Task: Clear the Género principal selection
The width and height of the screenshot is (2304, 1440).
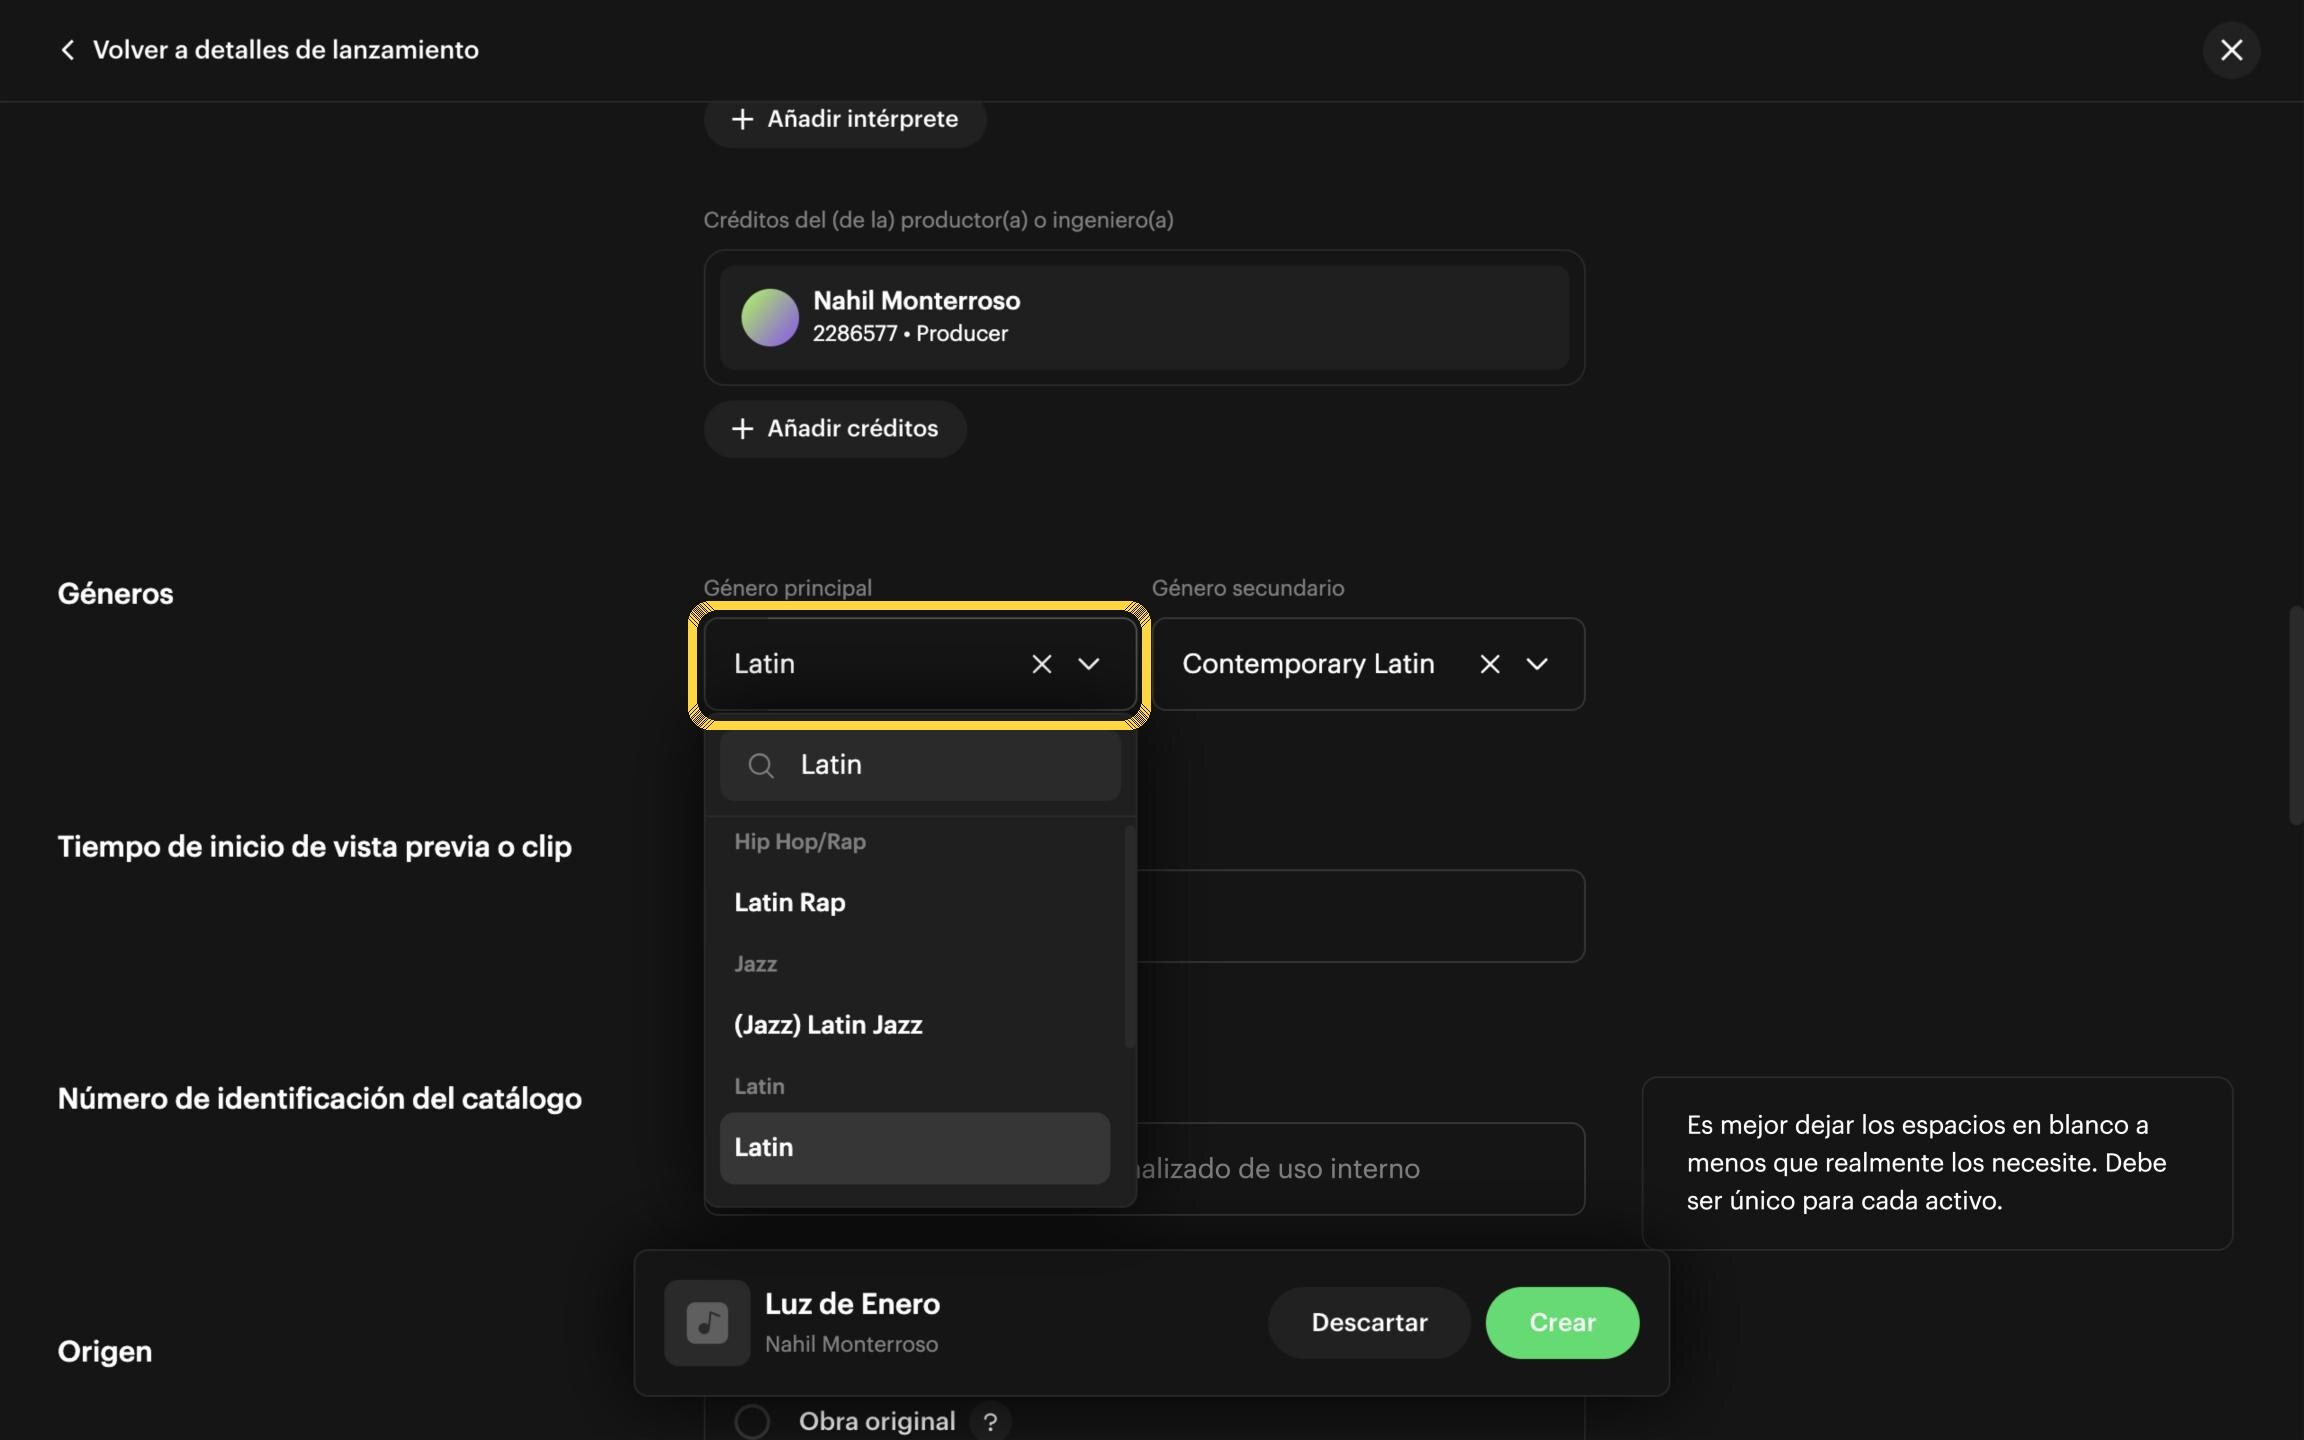Action: click(1041, 664)
